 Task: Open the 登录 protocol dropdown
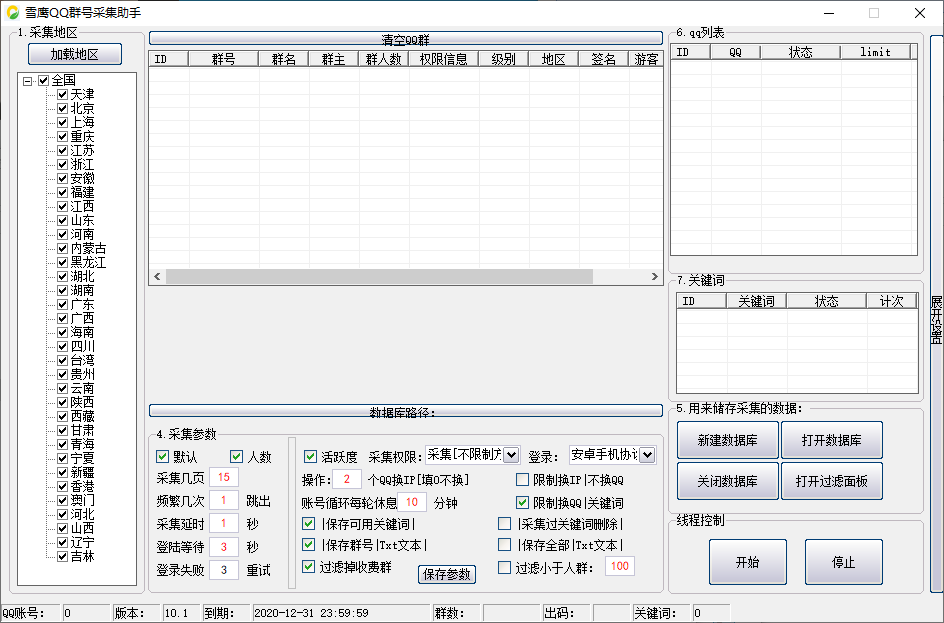pos(647,455)
